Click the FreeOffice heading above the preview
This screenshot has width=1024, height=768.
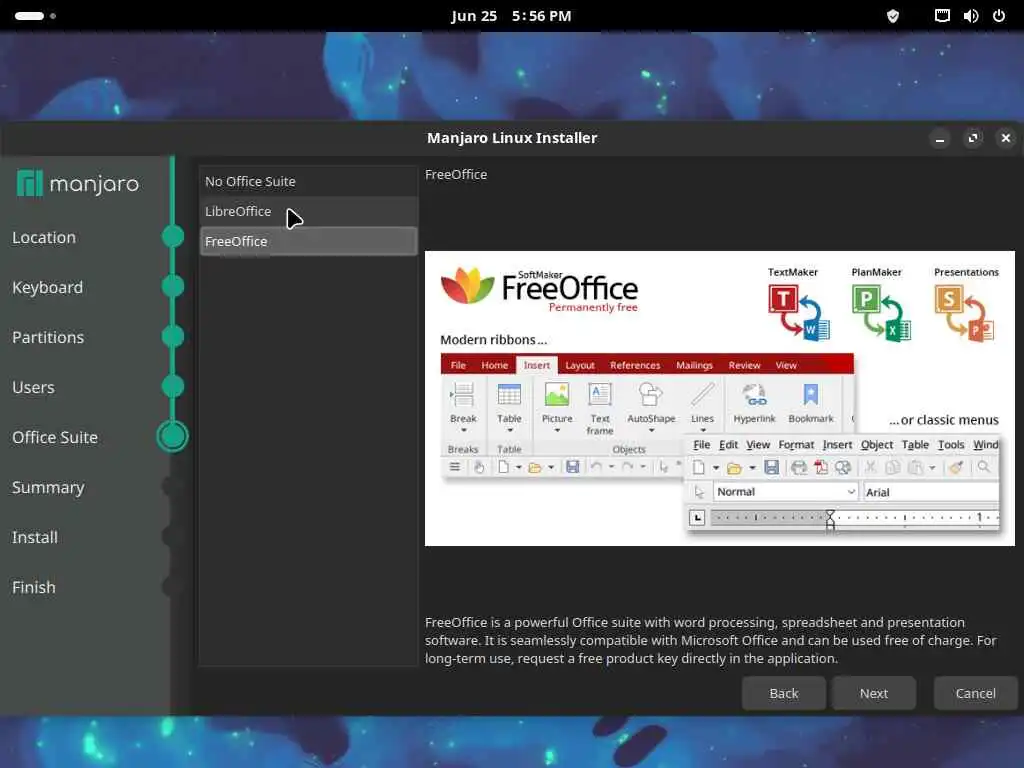(456, 174)
